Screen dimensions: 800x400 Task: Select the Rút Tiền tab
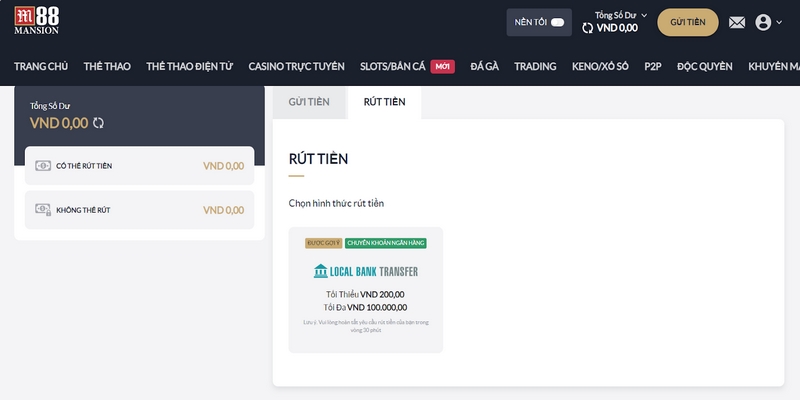coord(384,102)
